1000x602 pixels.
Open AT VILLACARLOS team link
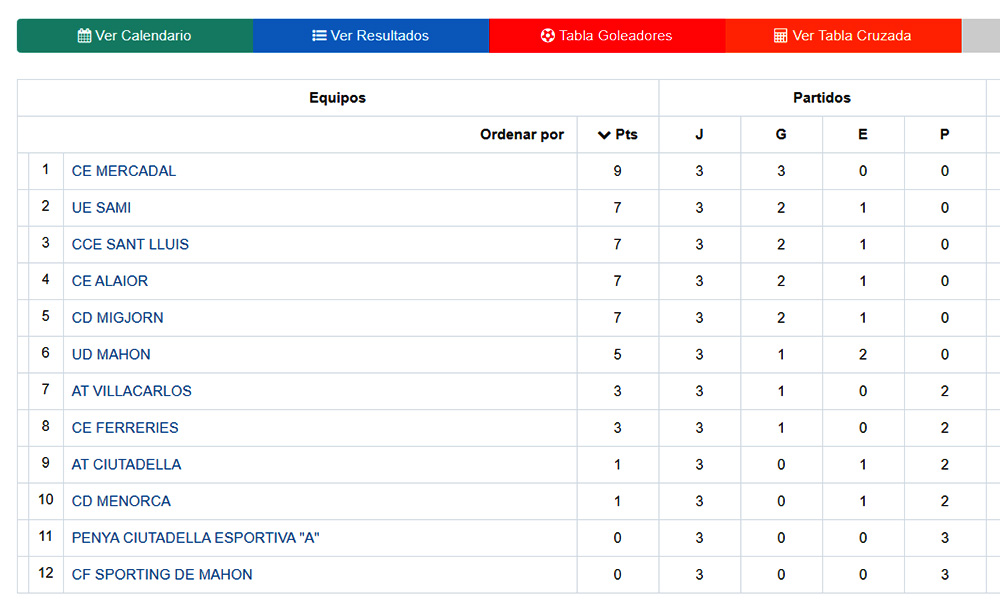point(131,391)
